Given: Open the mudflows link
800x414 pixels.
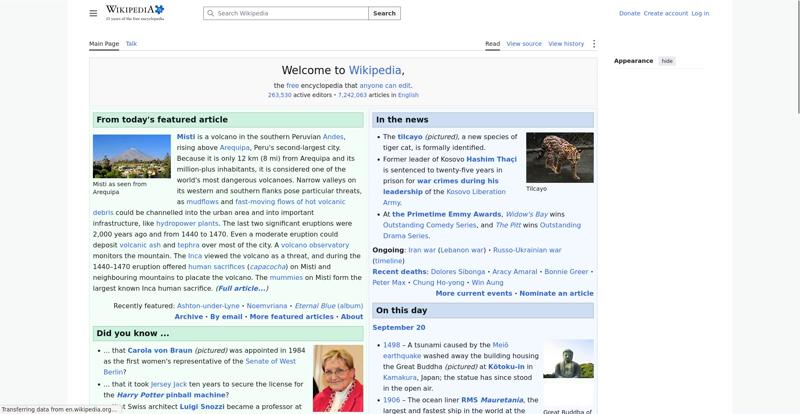Looking at the screenshot, I should tap(202, 202).
